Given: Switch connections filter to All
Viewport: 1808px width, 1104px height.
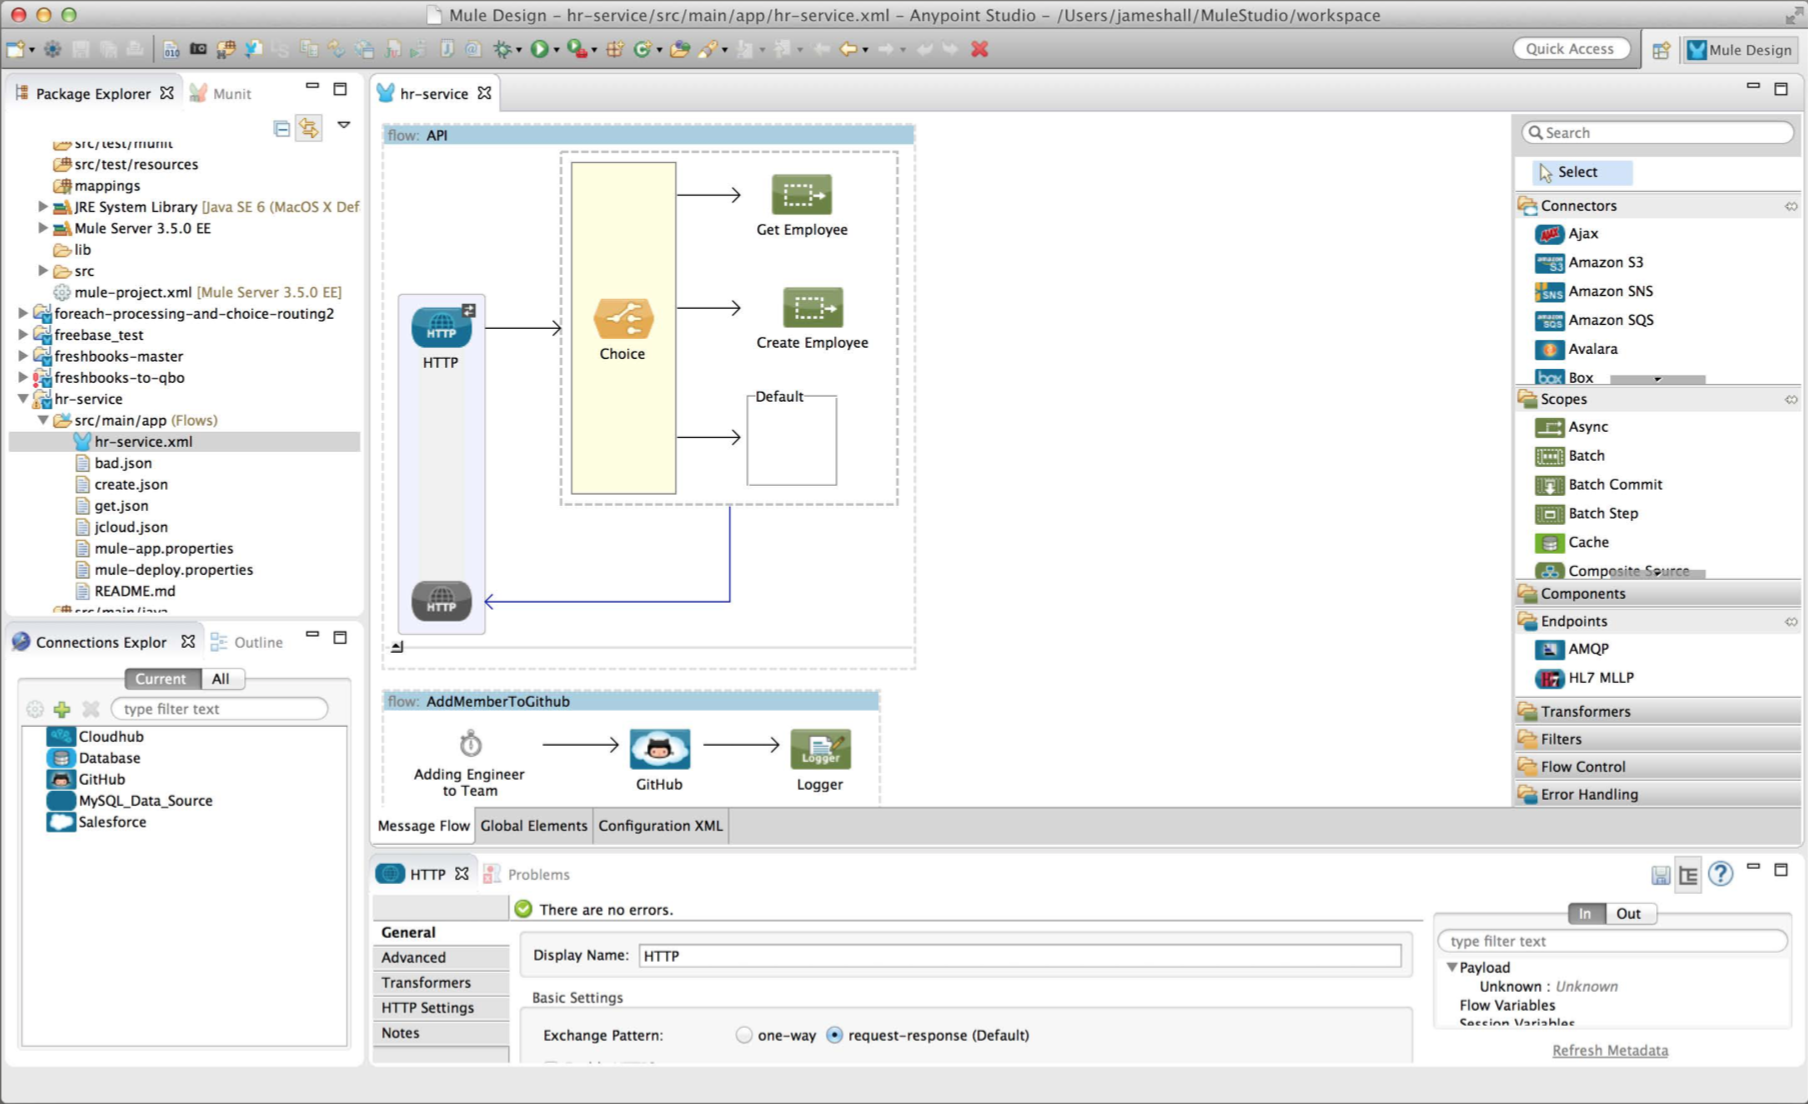Looking at the screenshot, I should (x=221, y=678).
